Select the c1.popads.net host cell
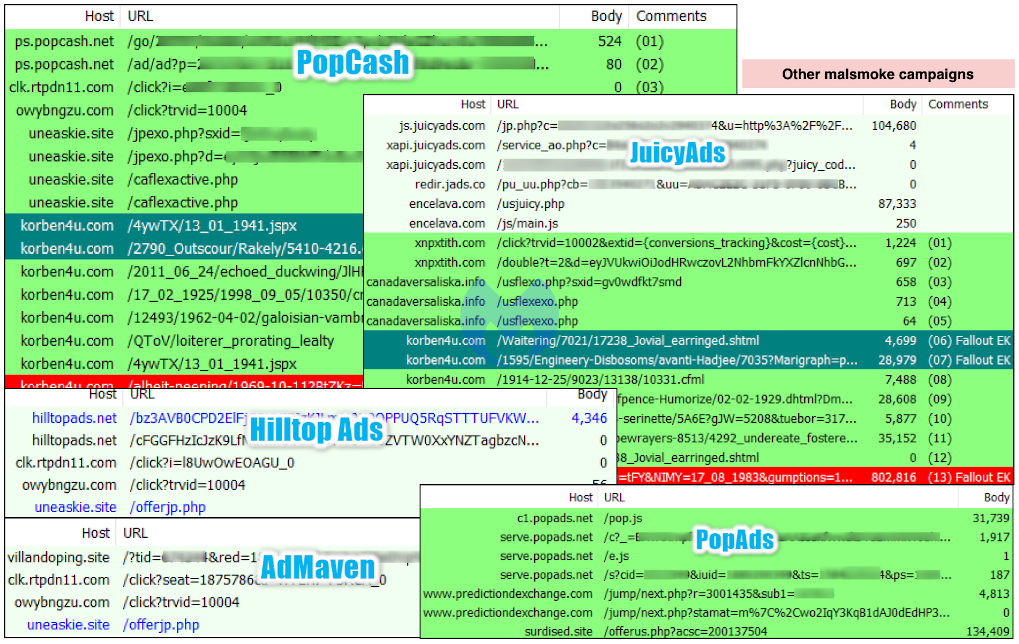This screenshot has width=1019, height=644. pyautogui.click(x=554, y=519)
